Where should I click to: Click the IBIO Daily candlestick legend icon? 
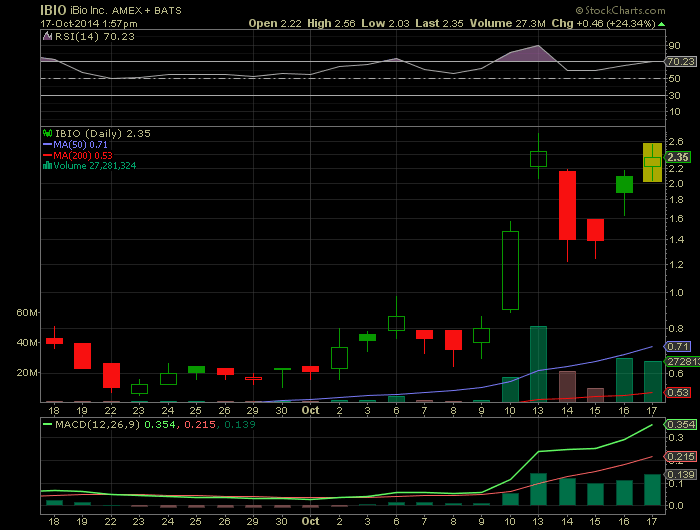(46, 132)
